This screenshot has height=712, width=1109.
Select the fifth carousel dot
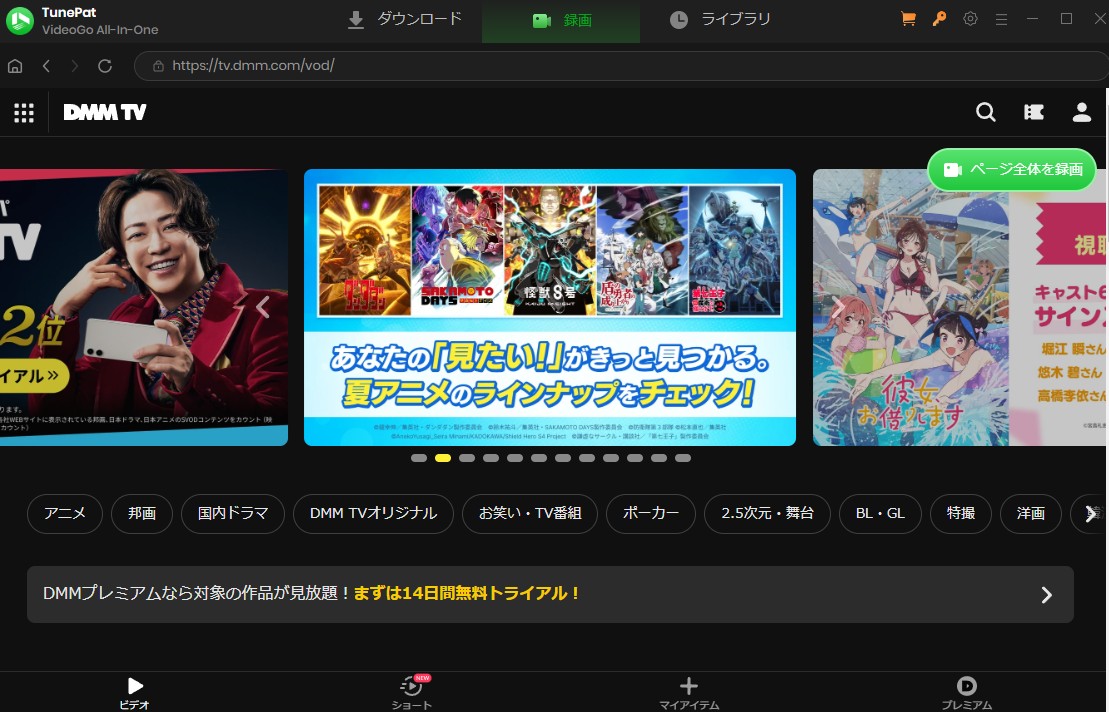[515, 458]
